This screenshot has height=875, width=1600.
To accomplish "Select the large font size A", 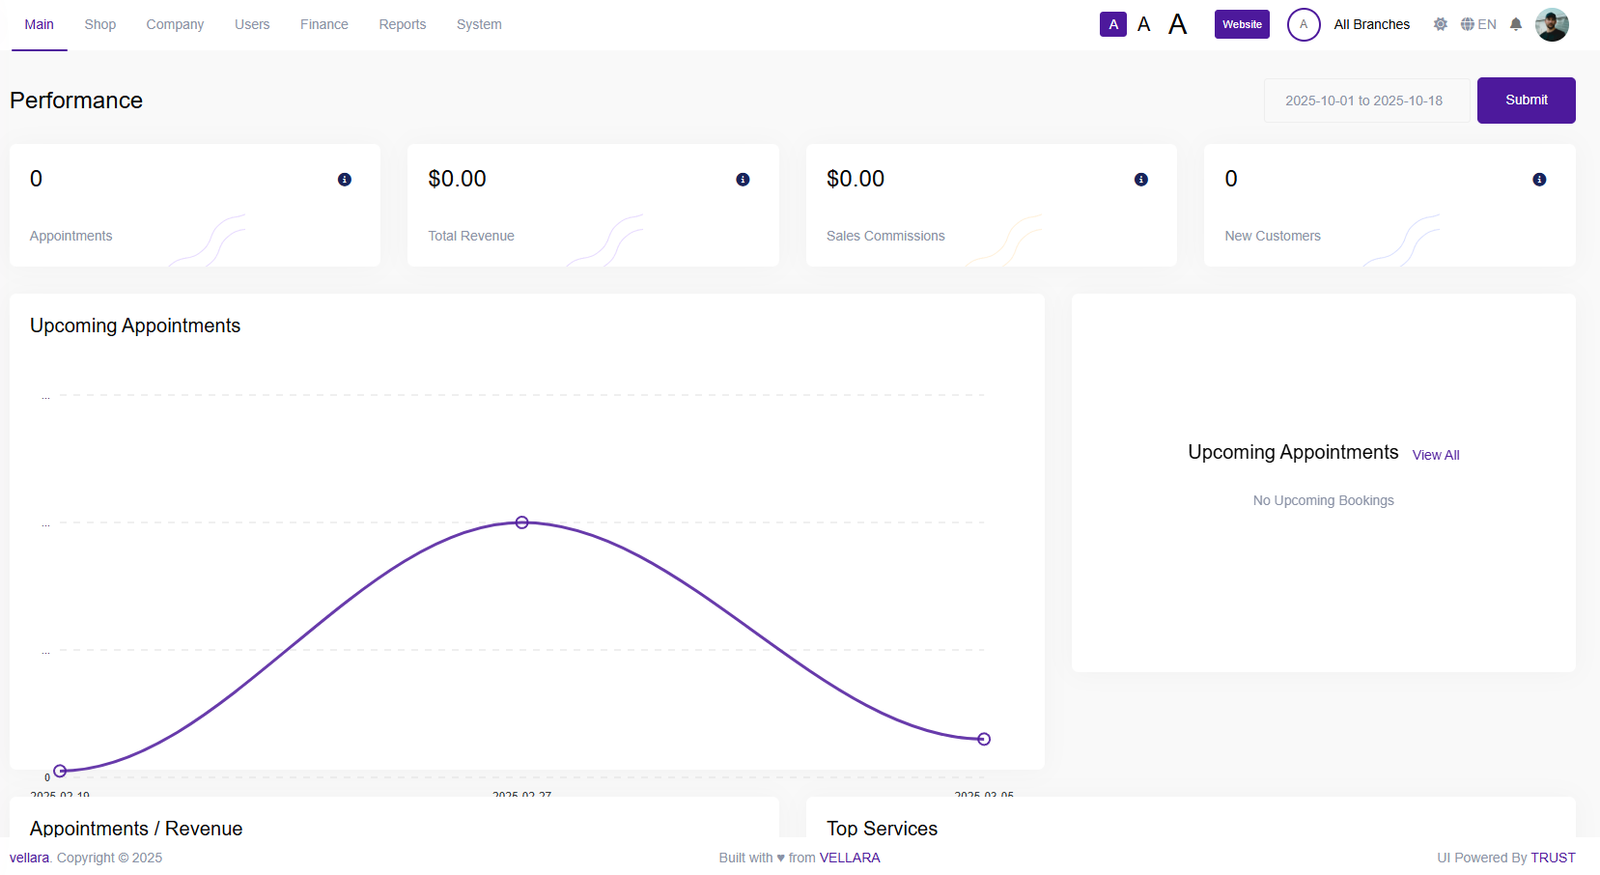I will [1177, 25].
